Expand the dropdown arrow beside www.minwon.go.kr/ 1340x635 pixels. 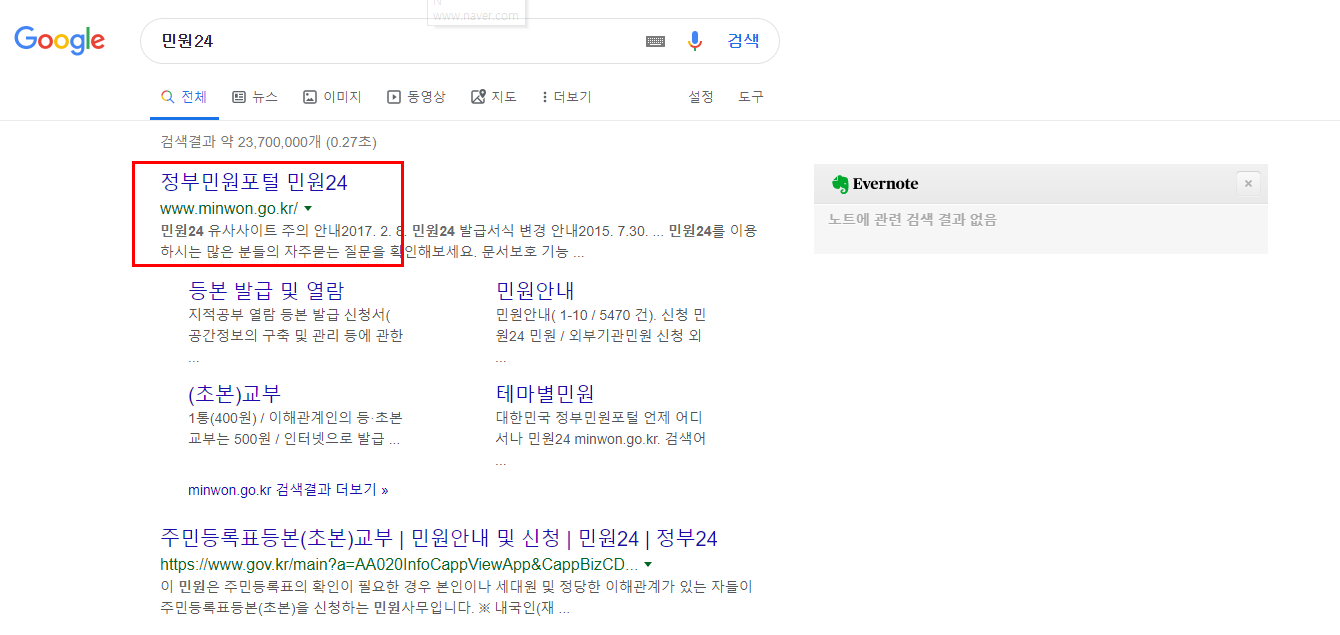tap(308, 209)
